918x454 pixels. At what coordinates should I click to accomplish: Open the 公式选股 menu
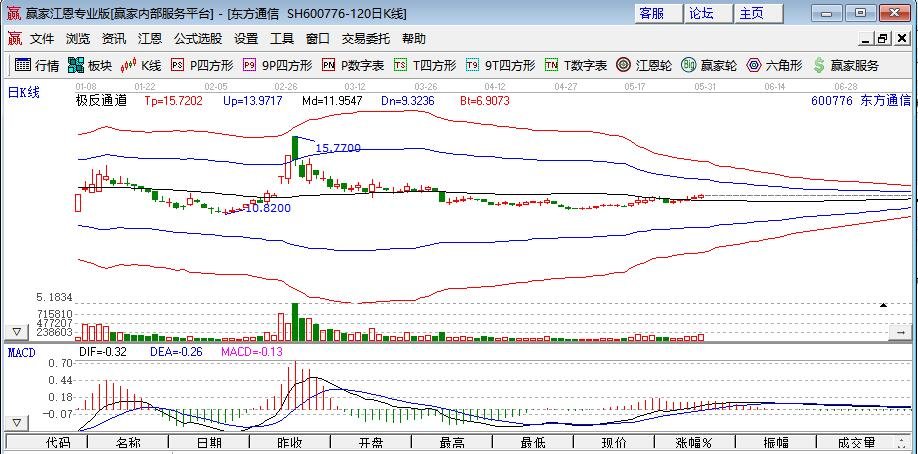[x=198, y=39]
